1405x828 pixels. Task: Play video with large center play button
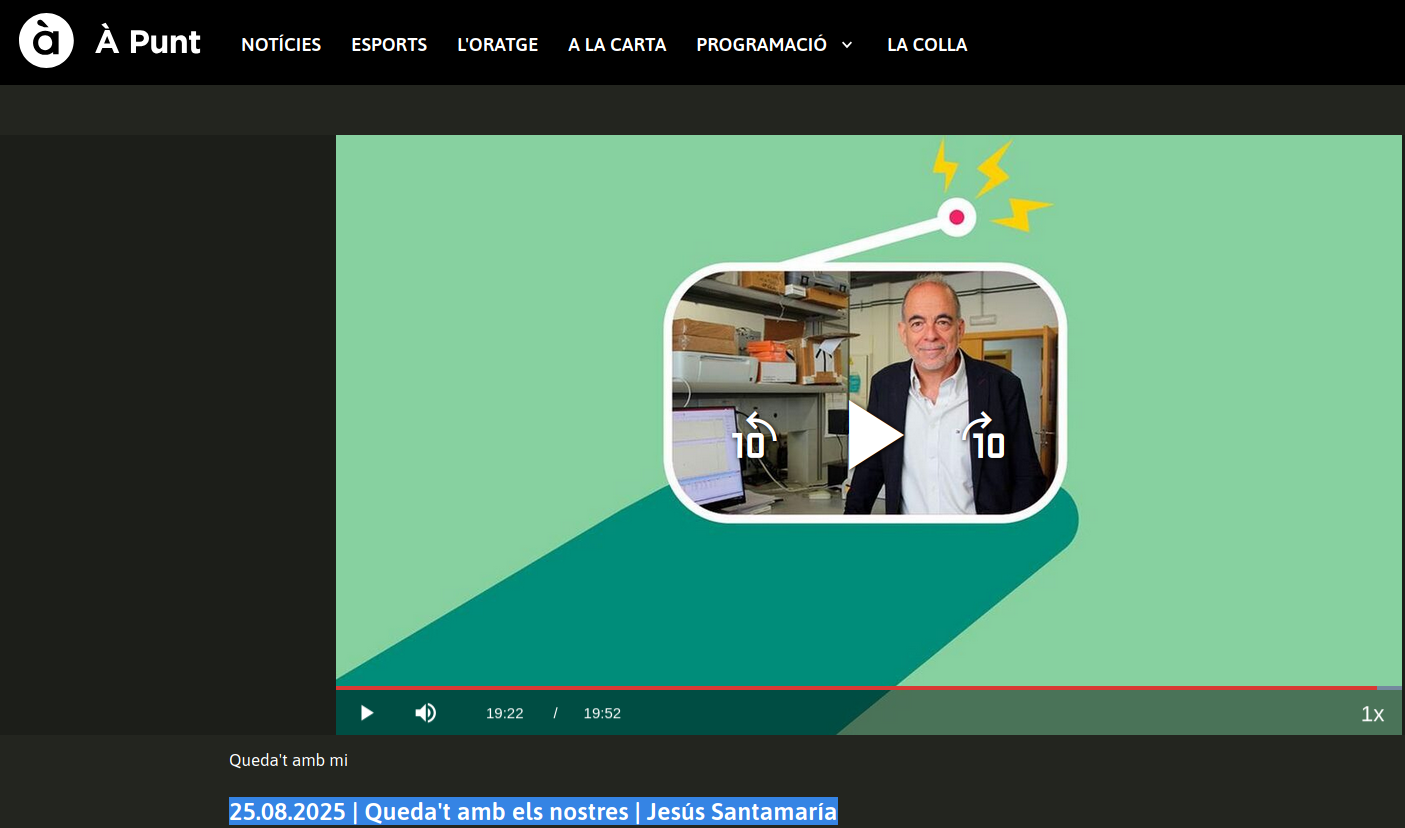tap(875, 435)
